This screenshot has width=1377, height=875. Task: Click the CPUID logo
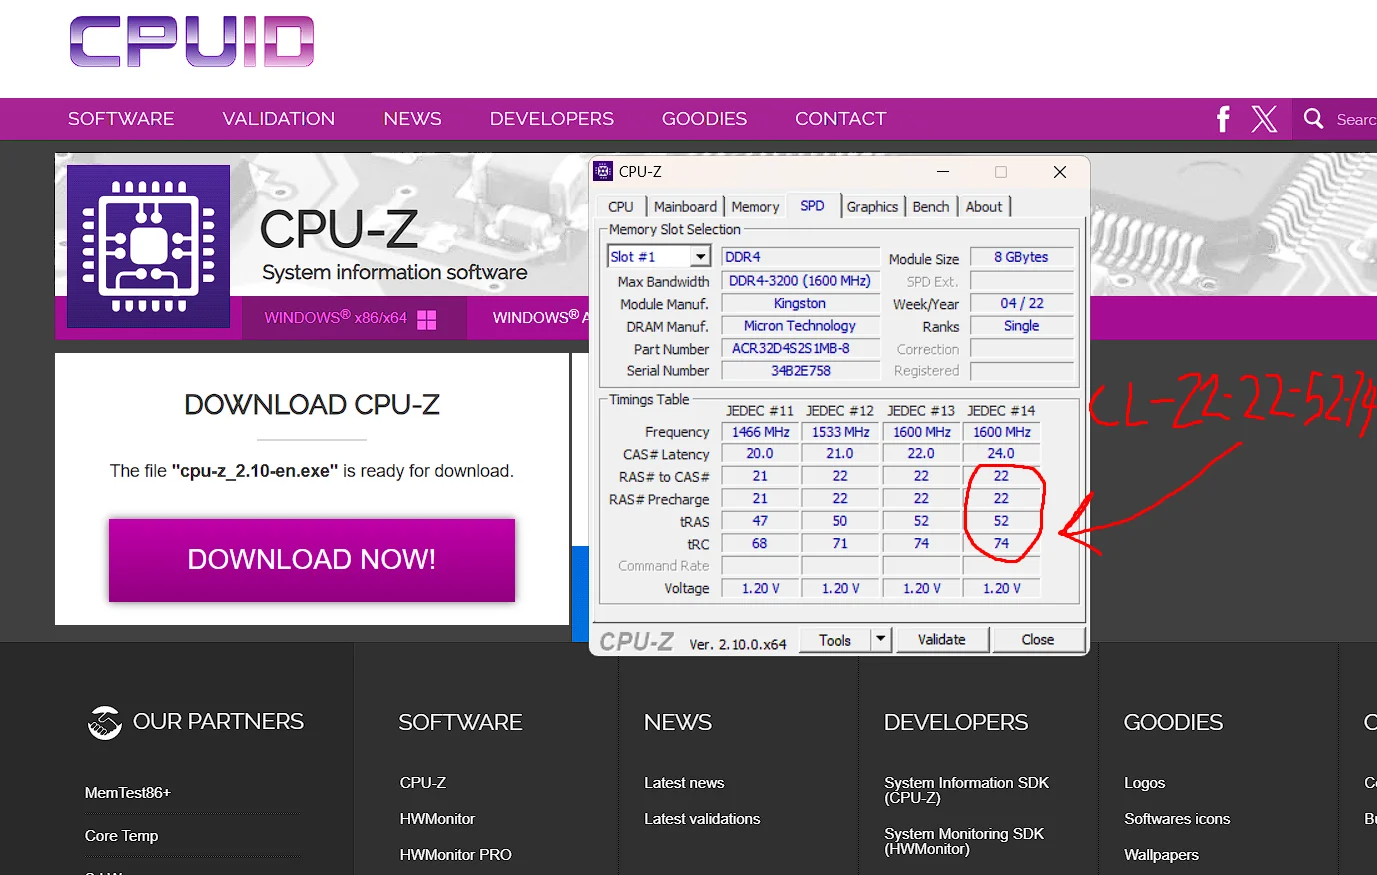pos(192,42)
